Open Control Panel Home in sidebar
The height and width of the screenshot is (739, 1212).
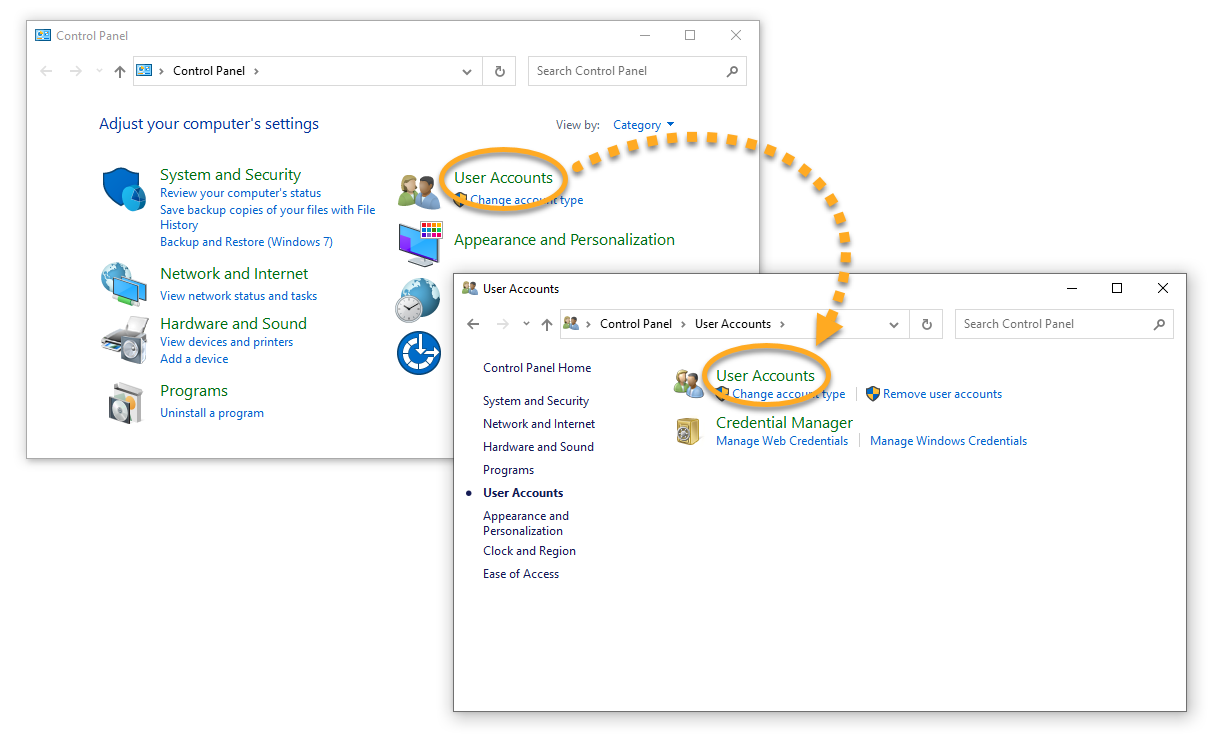[536, 368]
